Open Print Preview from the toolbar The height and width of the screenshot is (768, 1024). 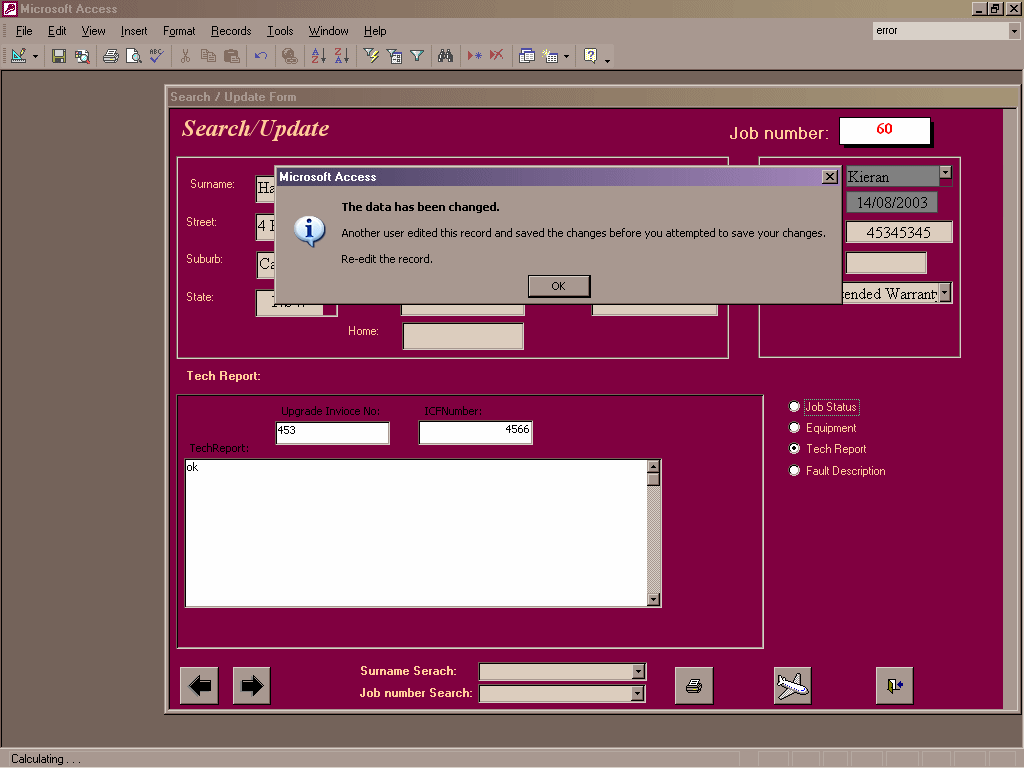[134, 56]
